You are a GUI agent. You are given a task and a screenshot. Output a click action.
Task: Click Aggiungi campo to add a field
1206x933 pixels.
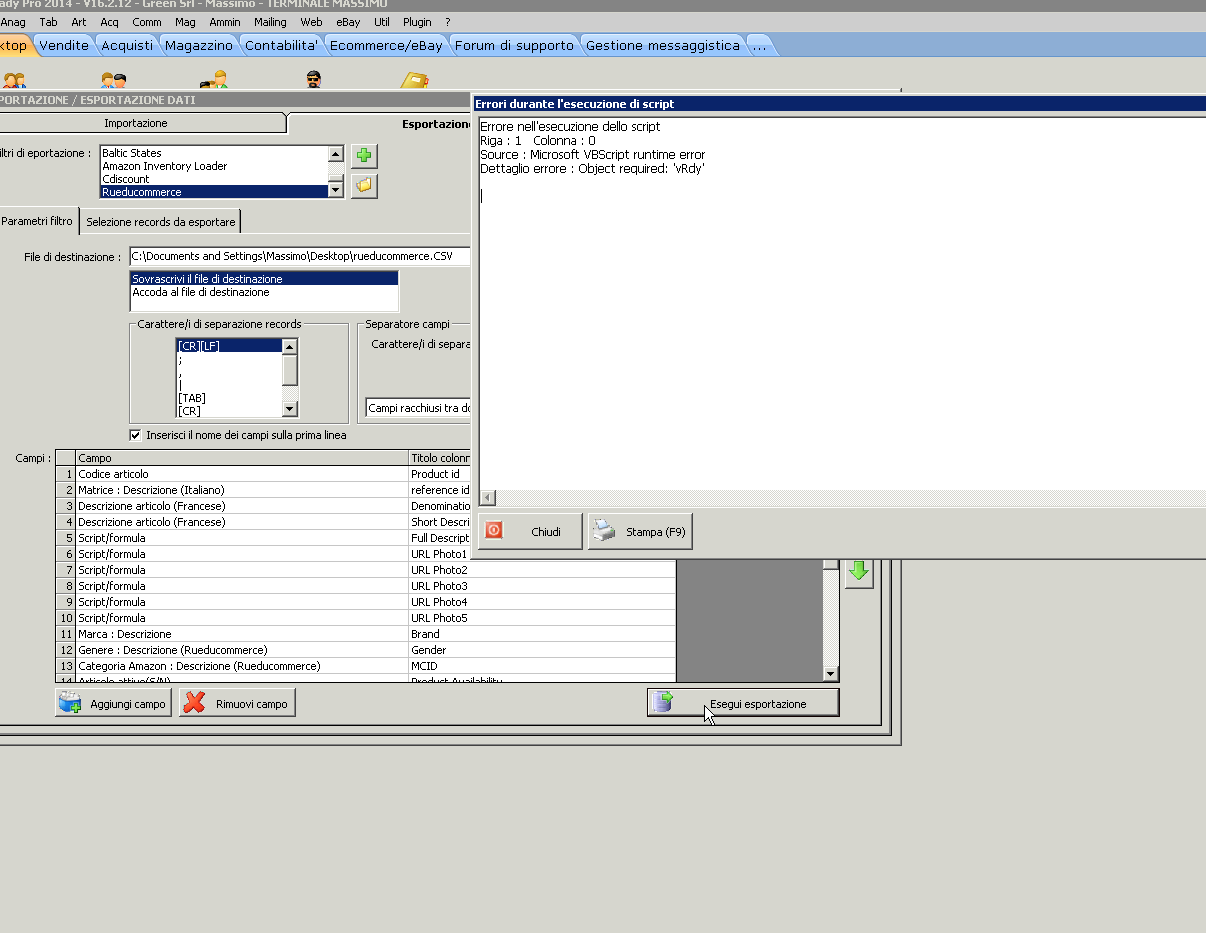[114, 704]
